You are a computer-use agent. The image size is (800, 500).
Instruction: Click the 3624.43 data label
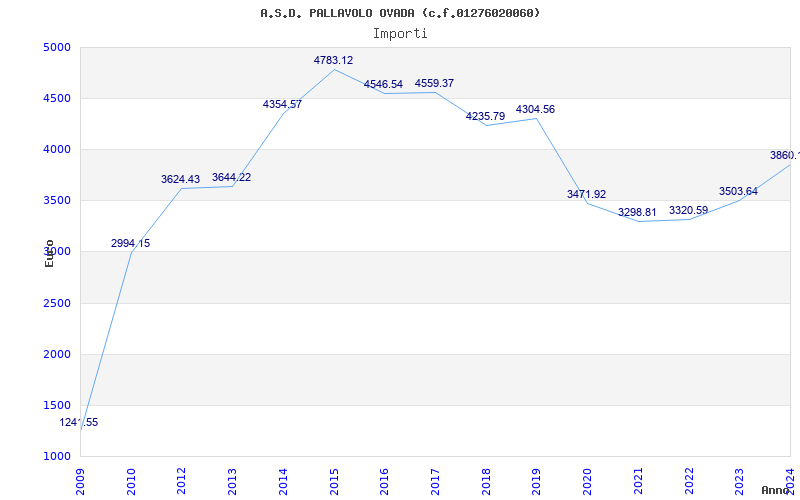tap(181, 179)
